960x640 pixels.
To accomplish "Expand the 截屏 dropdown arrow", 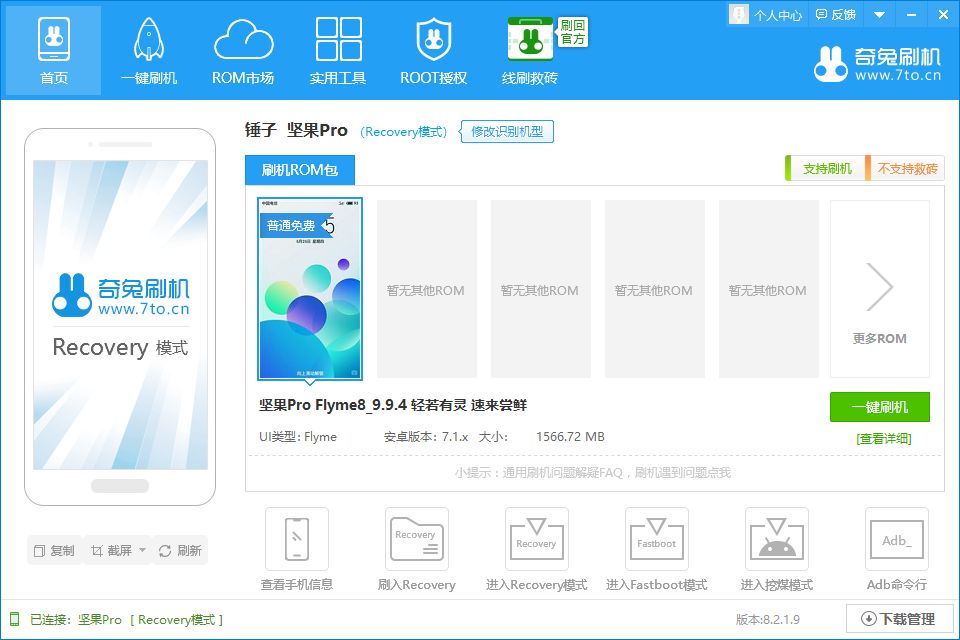I will click(x=143, y=550).
